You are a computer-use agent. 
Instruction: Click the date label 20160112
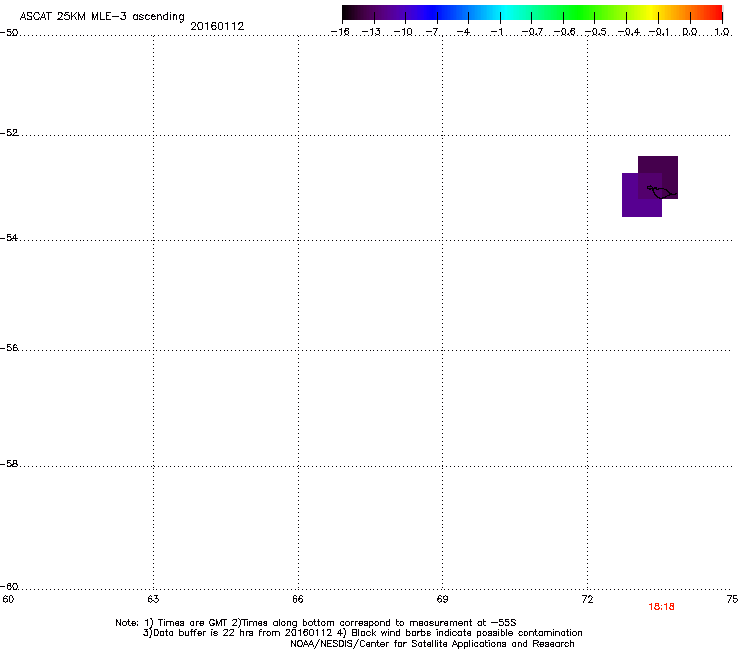tap(217, 26)
